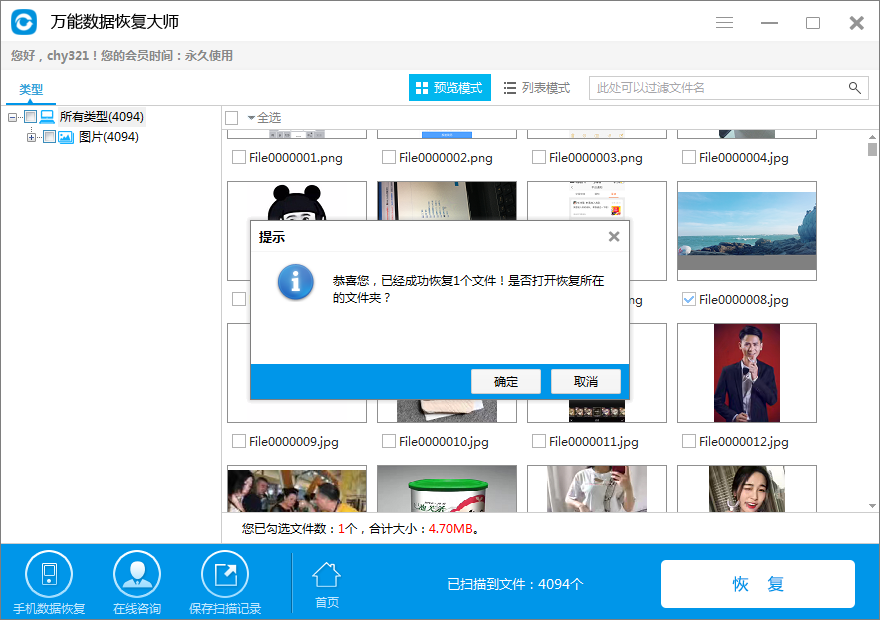Click selected size 4.70MB text
Screen dimensions: 880x620
coord(451,529)
